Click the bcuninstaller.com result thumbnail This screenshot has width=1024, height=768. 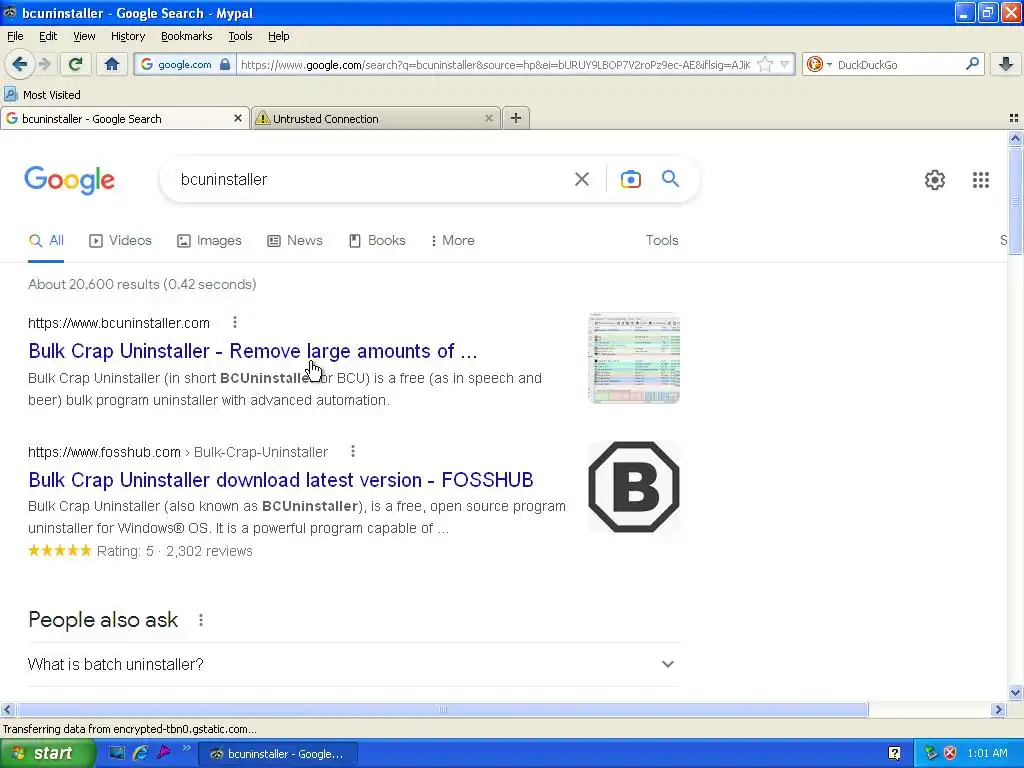tap(633, 358)
